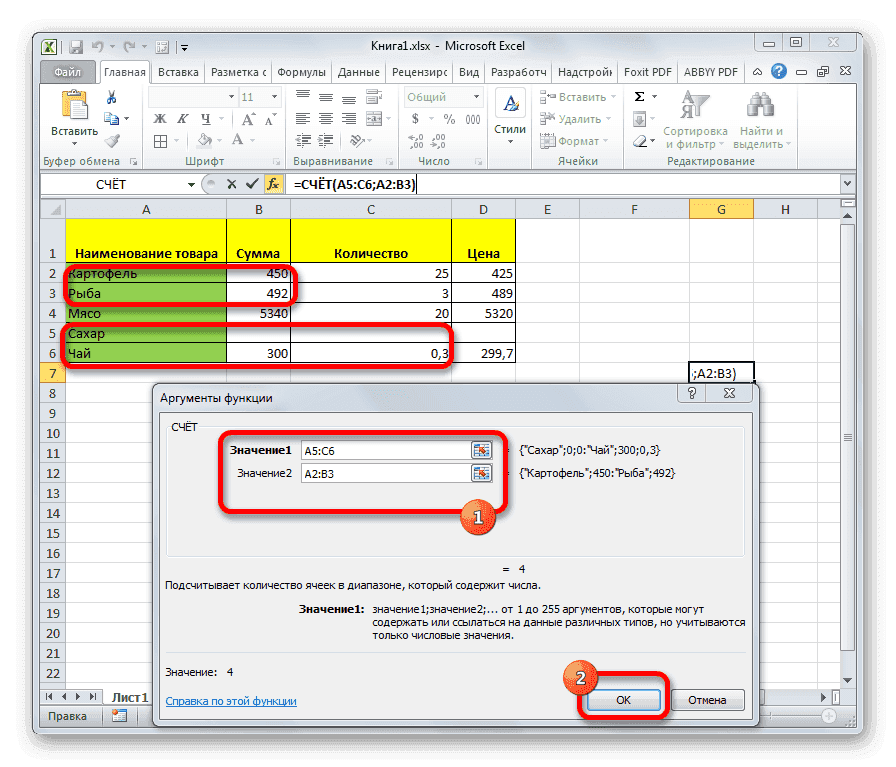Screen dimensions: 896x767
Task: Toggle underline formatting (Ч)
Action: click(205, 119)
